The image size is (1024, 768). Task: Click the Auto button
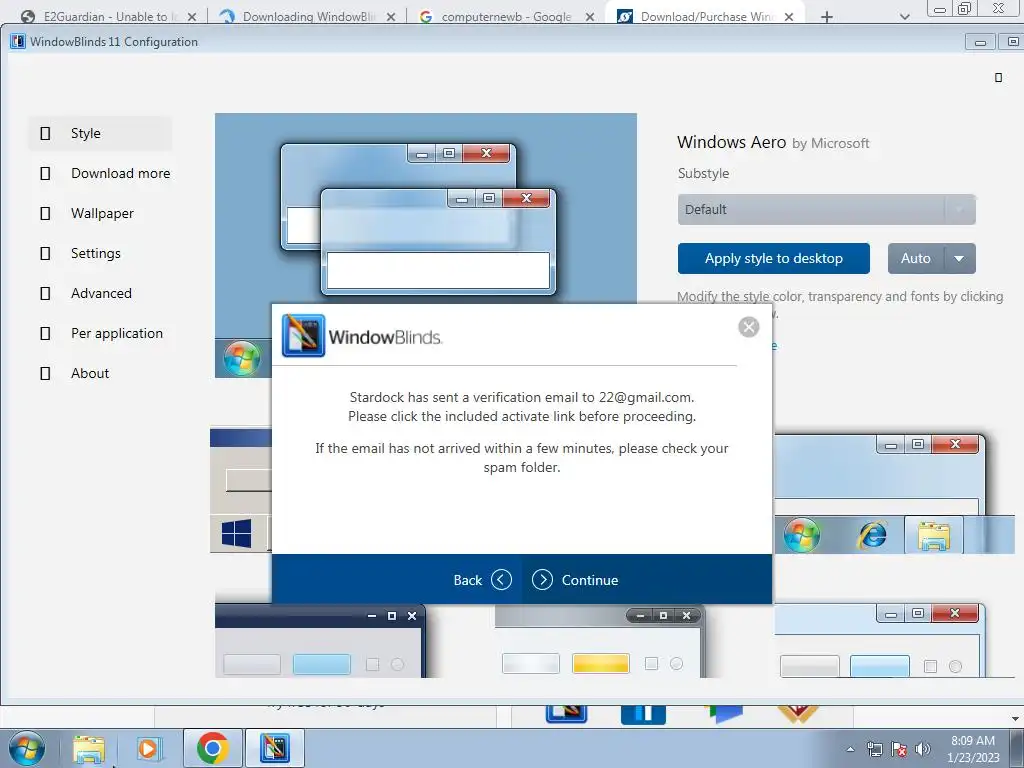(x=916, y=259)
